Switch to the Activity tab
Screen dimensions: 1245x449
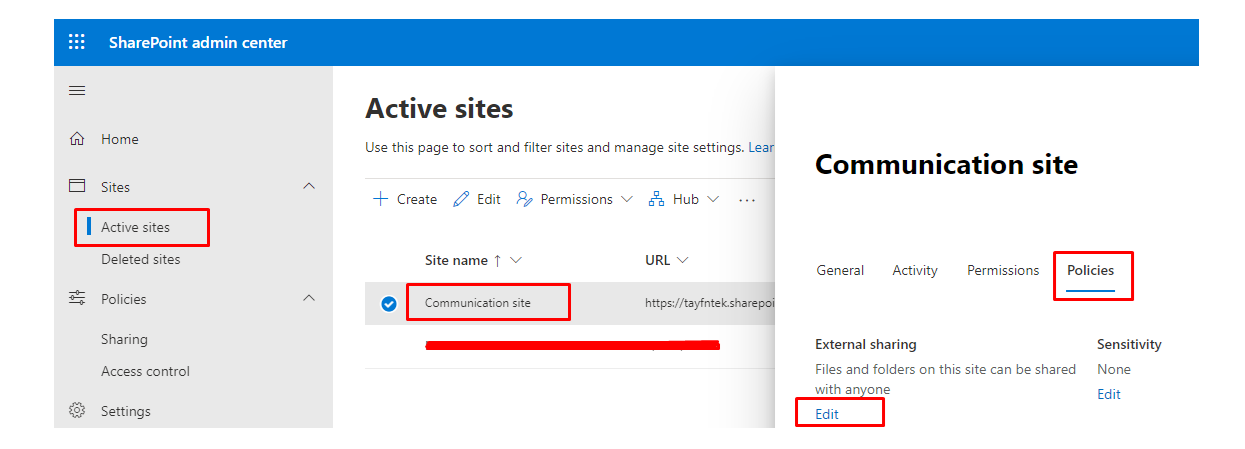point(915,270)
